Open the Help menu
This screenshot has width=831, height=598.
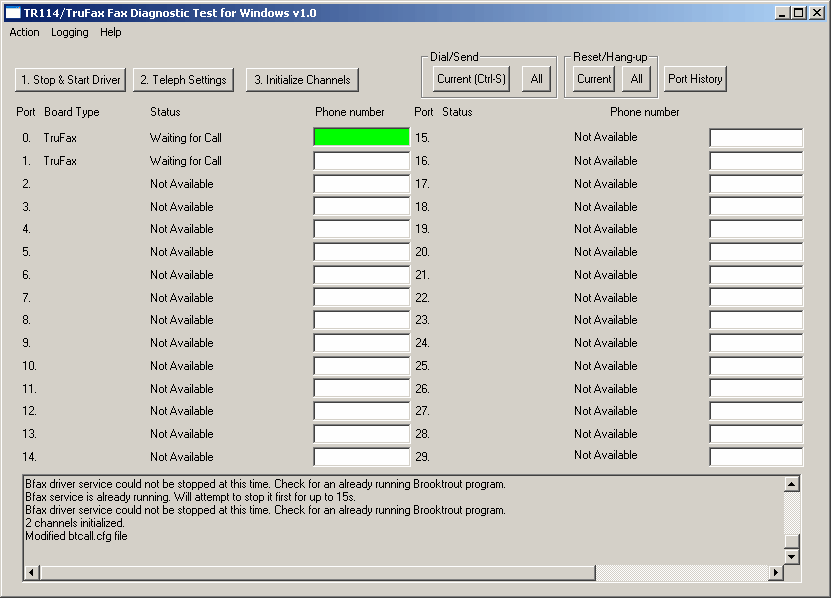pos(111,32)
